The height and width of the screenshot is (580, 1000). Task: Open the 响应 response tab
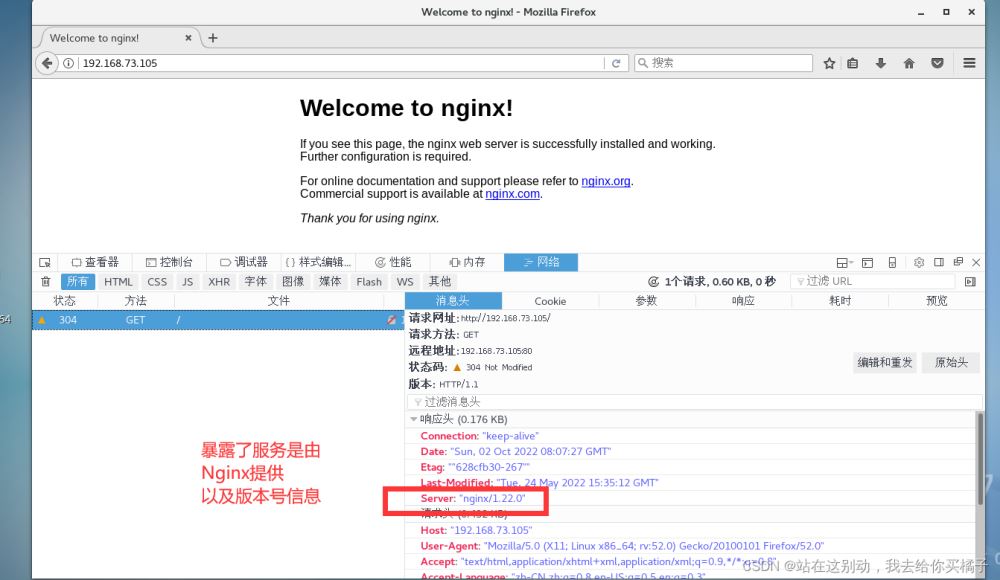pyautogui.click(x=743, y=301)
